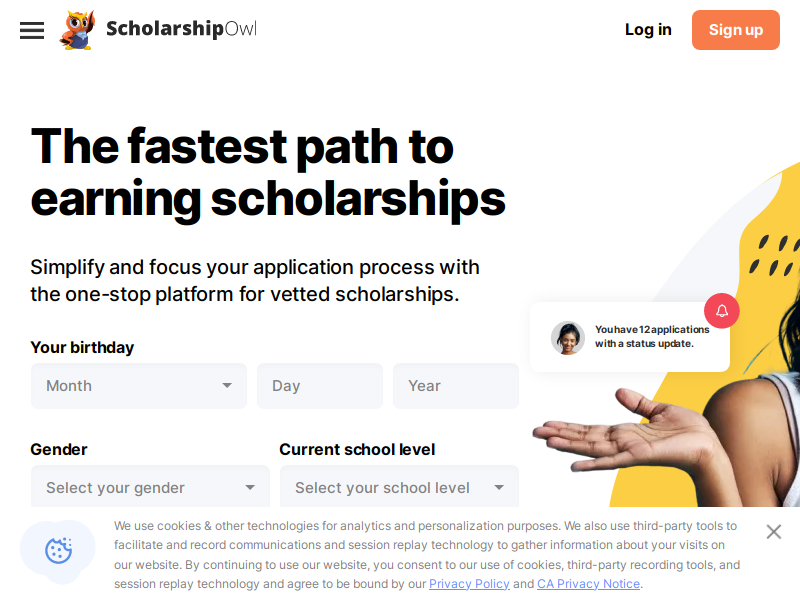800x600 pixels.
Task: Click the ScholarshipOwl brand name text
Action: (x=181, y=29)
